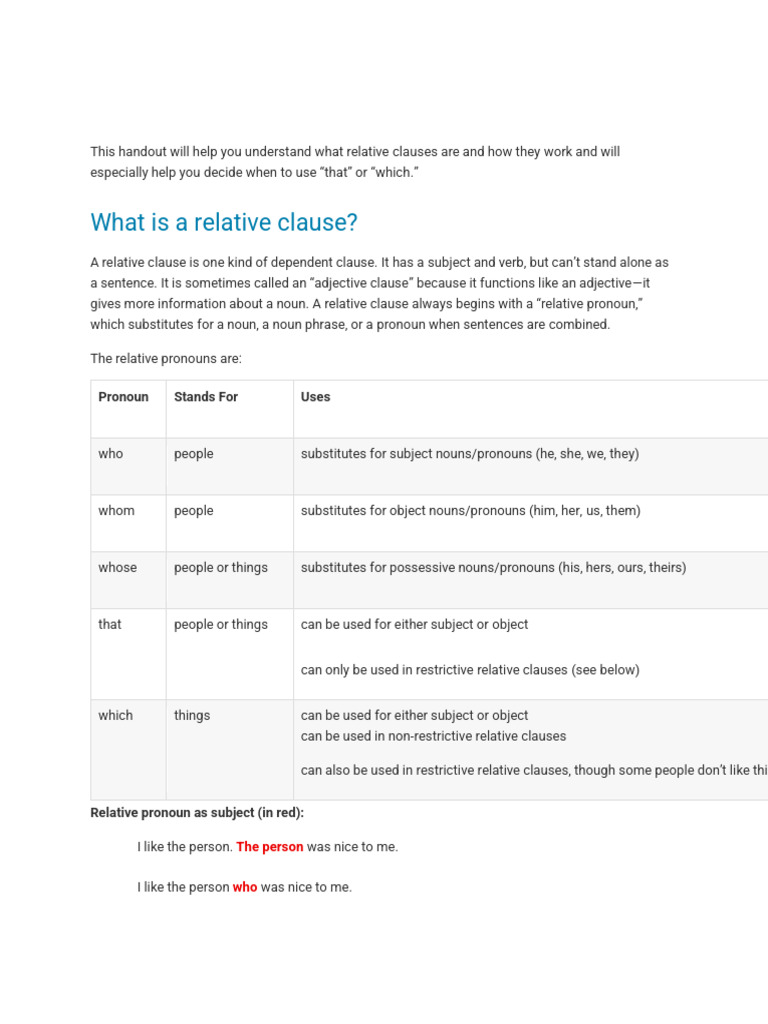Click the 'which' pronoun cell

point(116,716)
